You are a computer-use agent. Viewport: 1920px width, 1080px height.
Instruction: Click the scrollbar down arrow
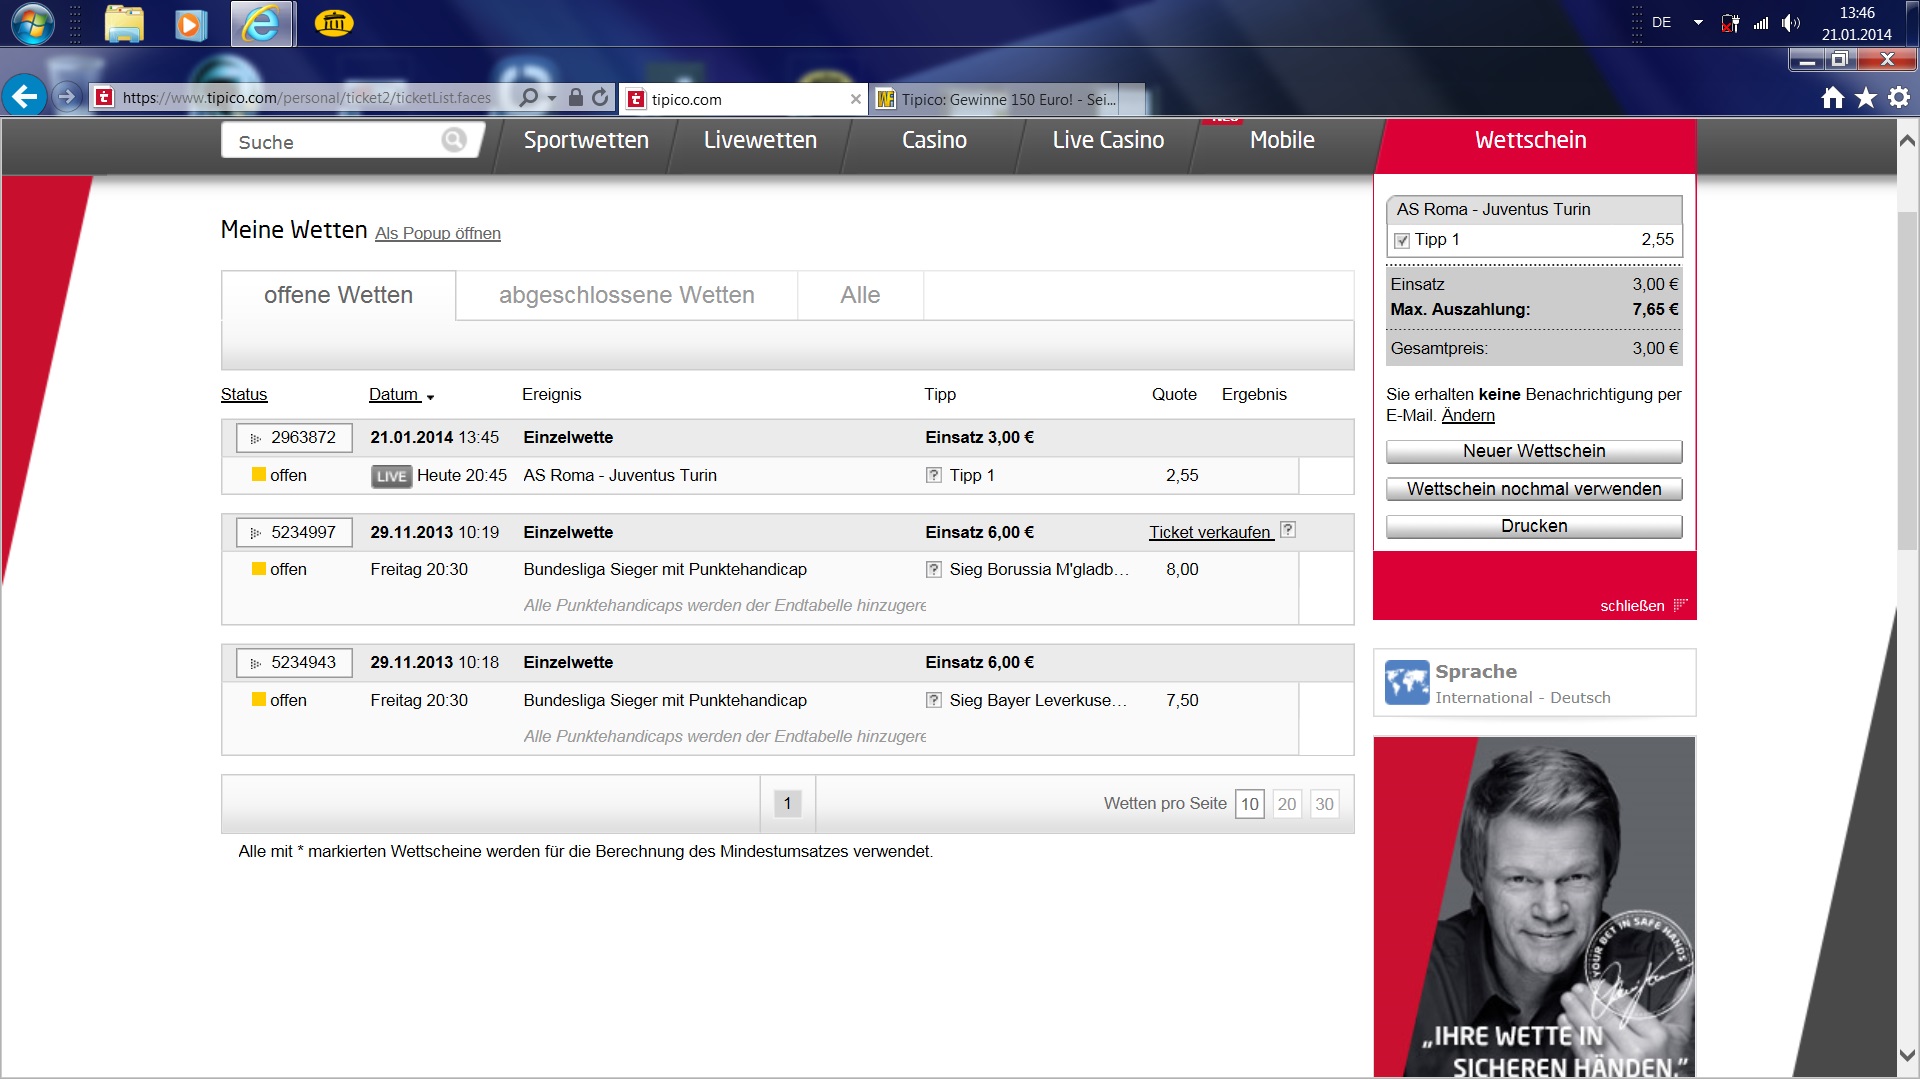(x=1907, y=1055)
